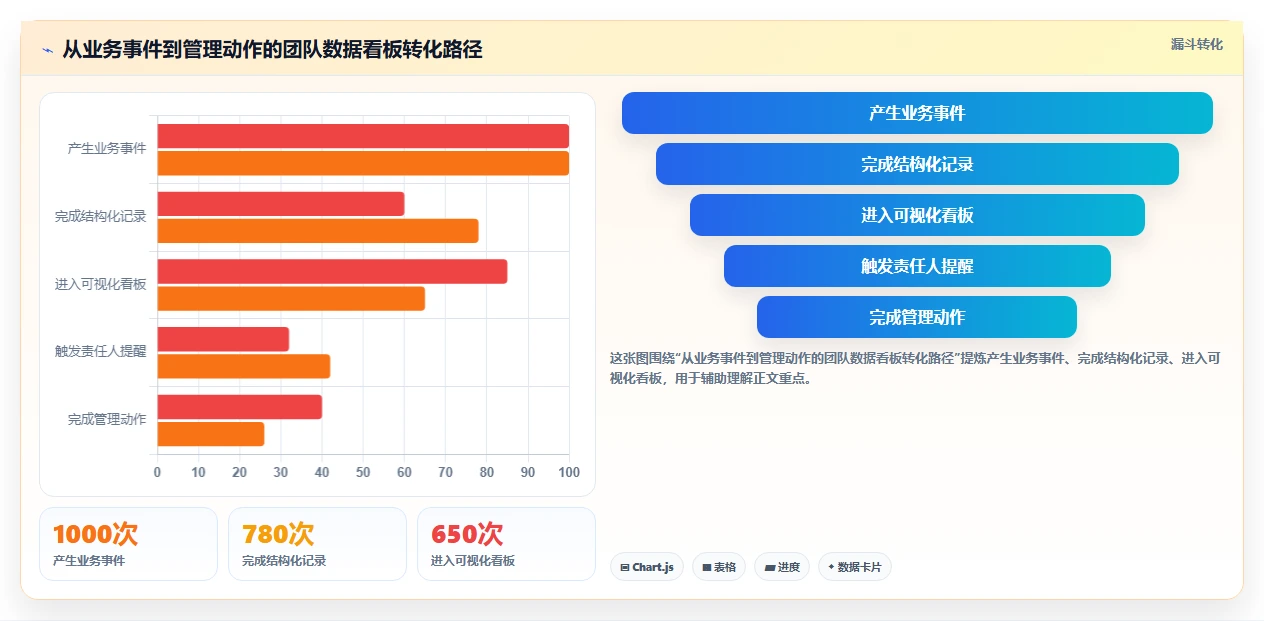Screen dimensions: 1264x621
Task: Click the description paragraph under the funnel
Action: (915, 368)
